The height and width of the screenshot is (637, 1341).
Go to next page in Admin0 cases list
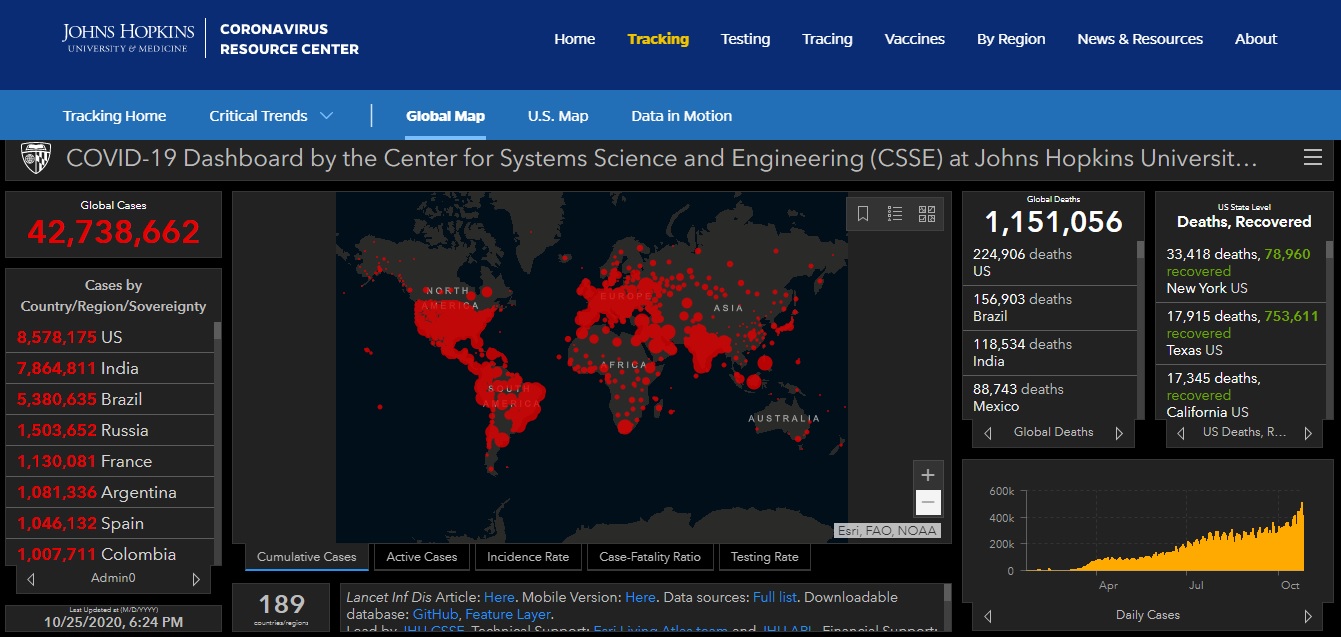(196, 579)
